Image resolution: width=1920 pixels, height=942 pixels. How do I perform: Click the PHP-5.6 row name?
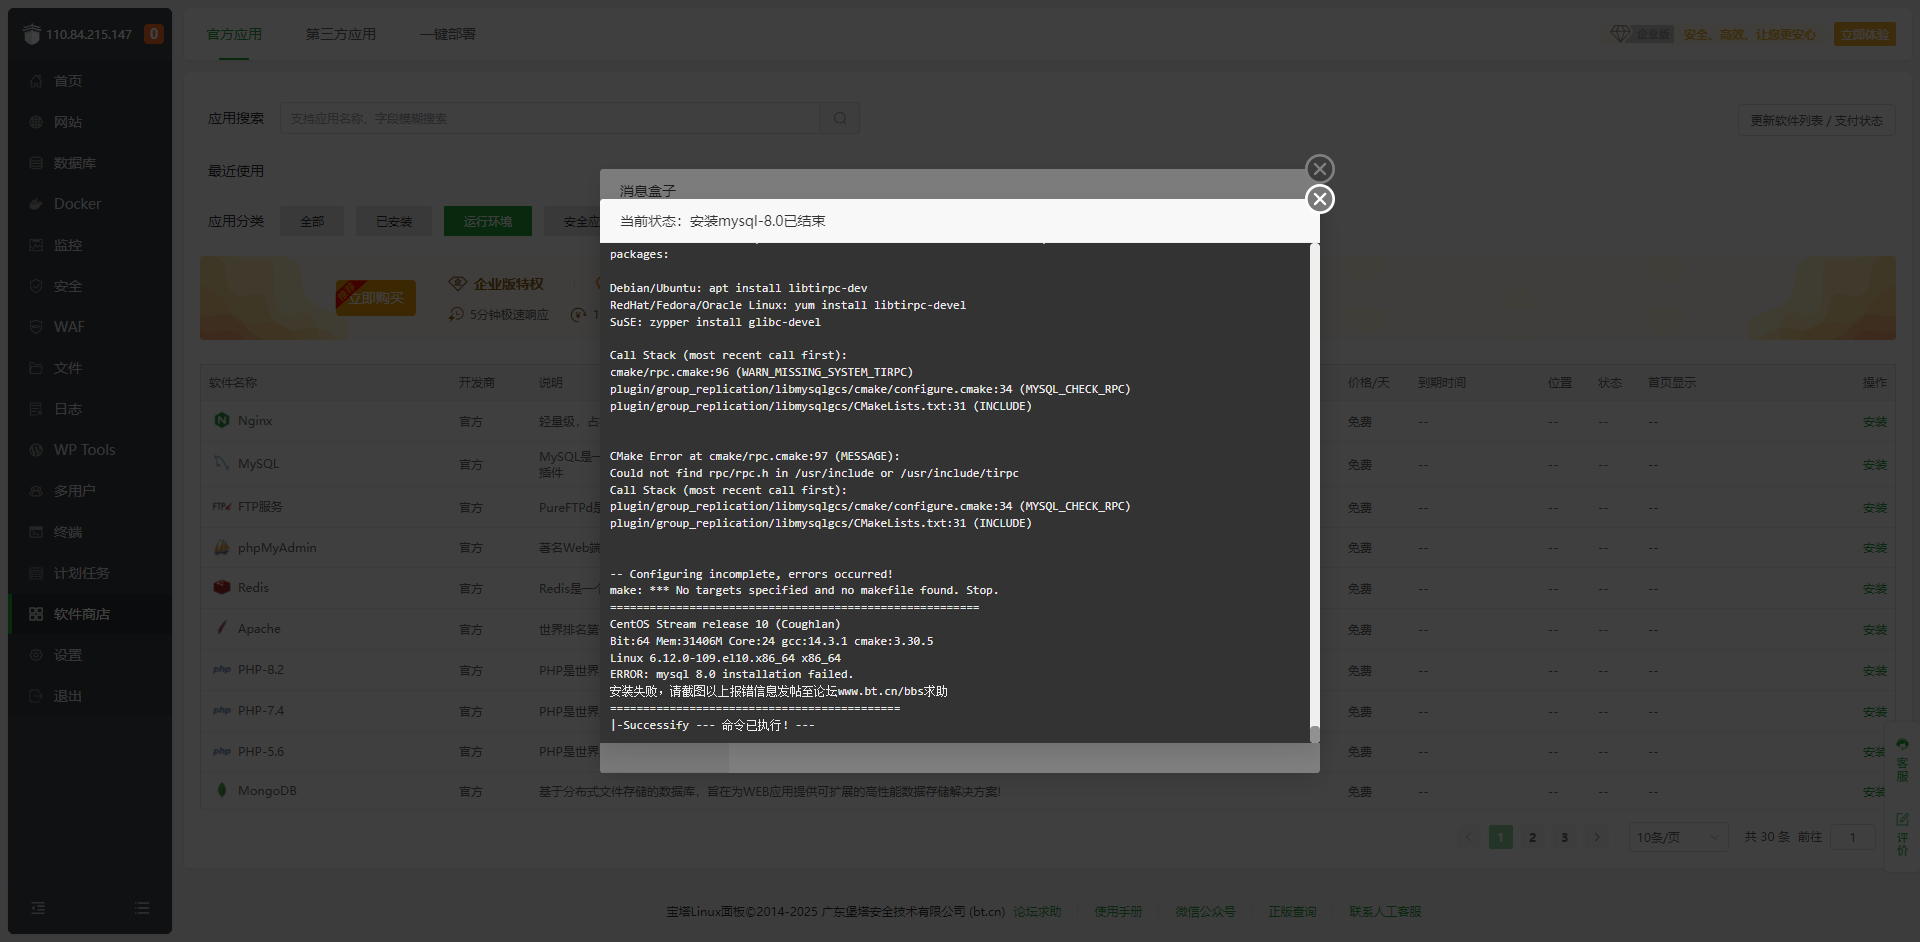[x=261, y=752]
